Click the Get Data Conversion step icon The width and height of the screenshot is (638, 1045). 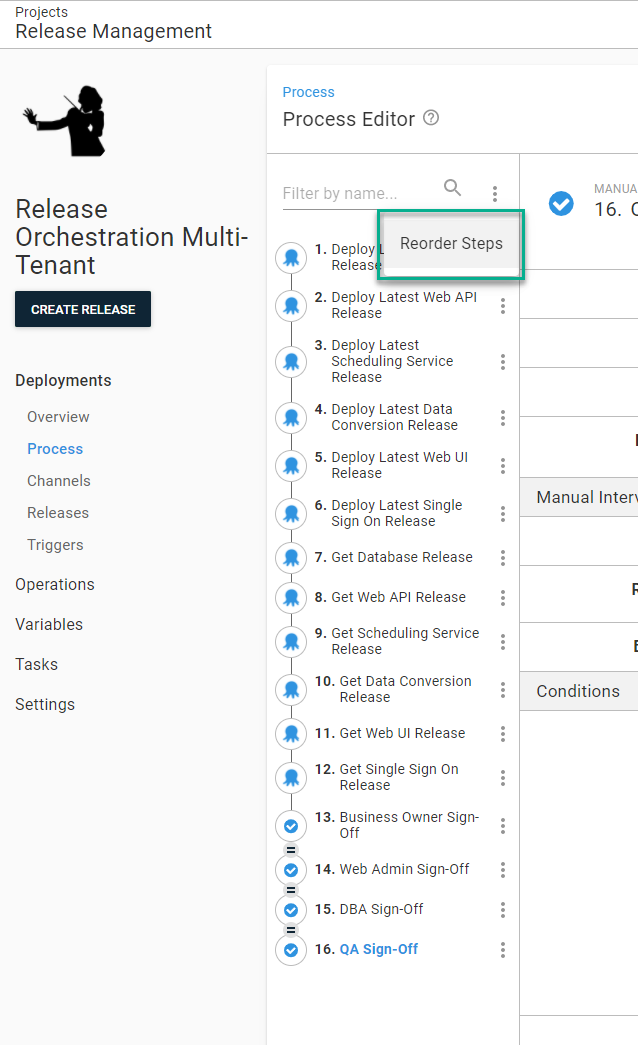click(291, 689)
